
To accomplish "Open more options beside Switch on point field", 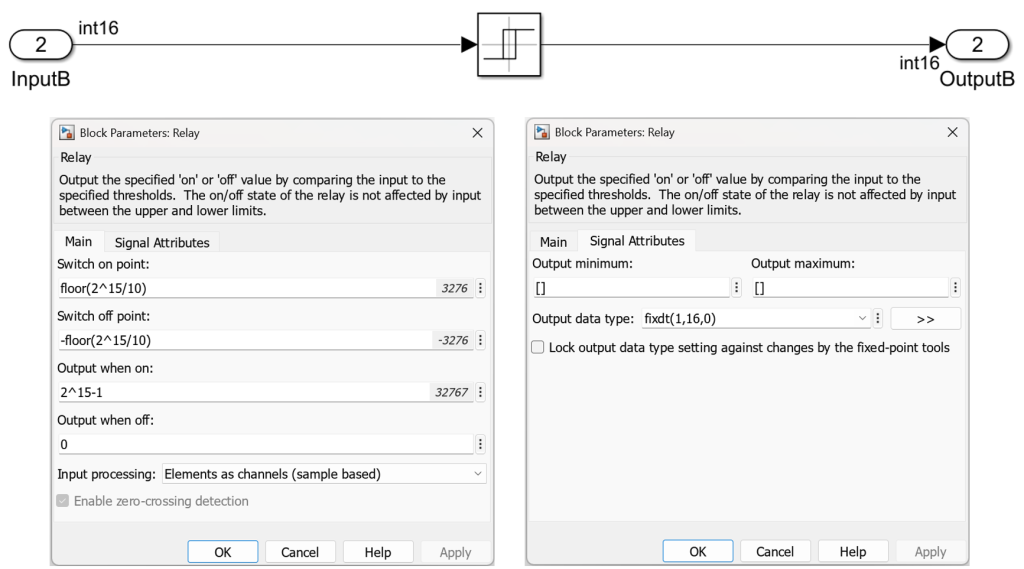I will click(480, 288).
